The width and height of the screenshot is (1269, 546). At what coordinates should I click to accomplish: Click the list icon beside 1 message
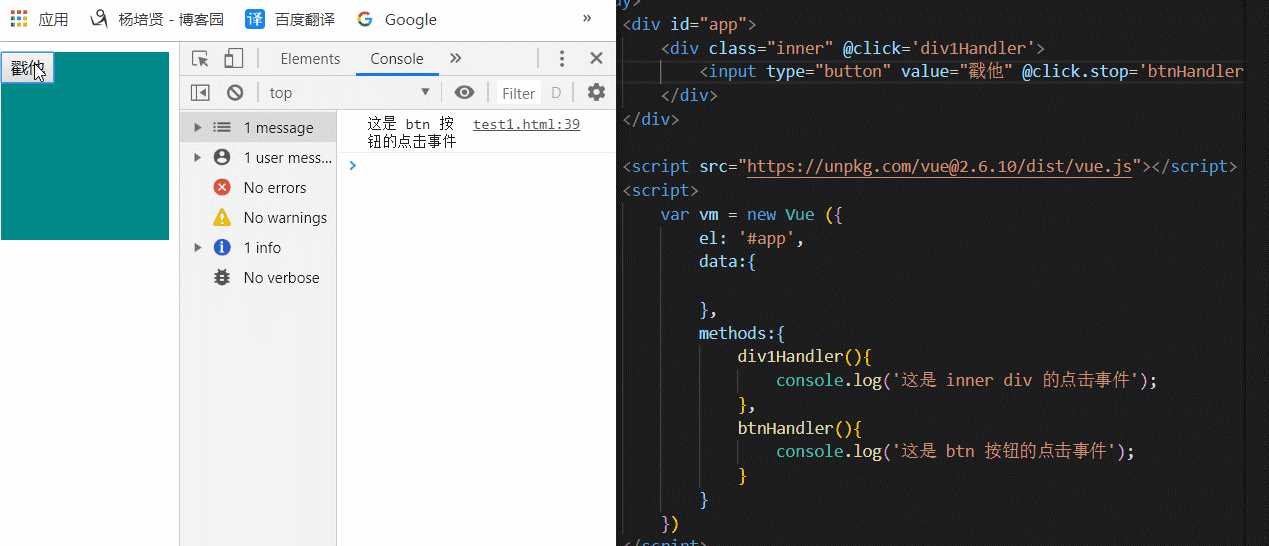[x=222, y=128]
